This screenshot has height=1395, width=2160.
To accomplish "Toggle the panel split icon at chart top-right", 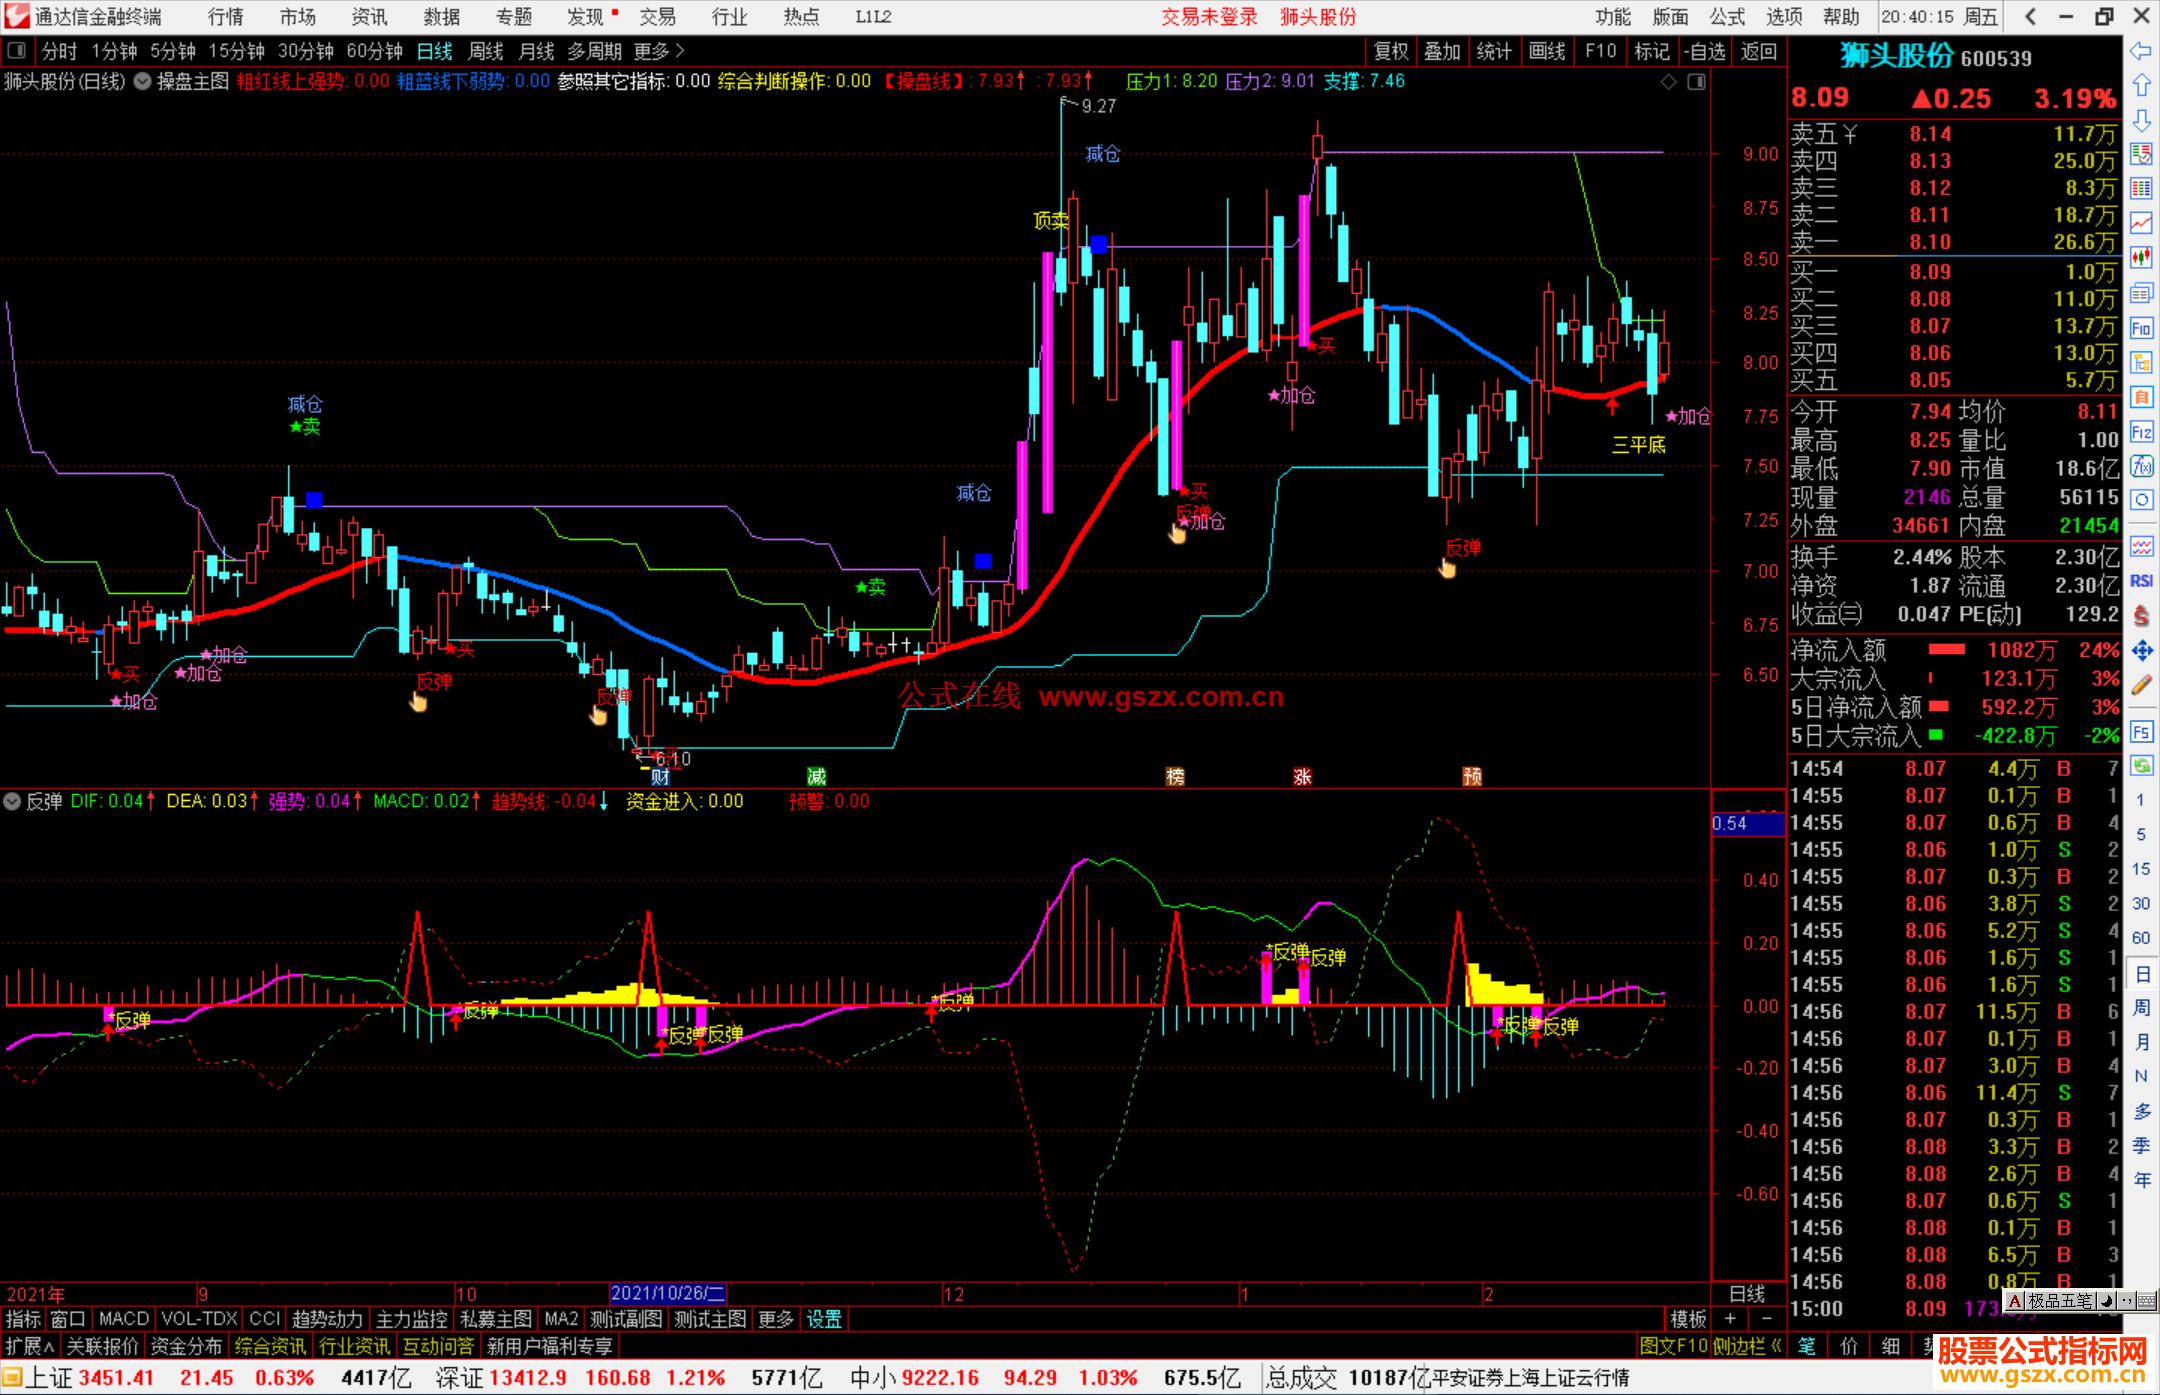I will [1696, 81].
